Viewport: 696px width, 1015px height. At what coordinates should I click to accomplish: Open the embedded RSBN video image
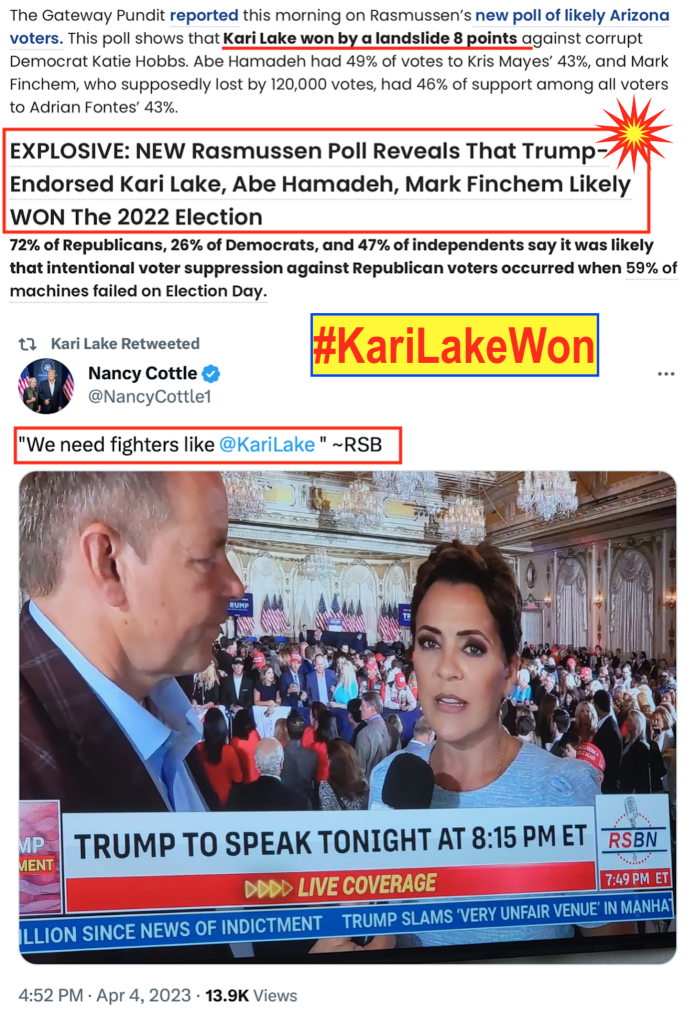(x=348, y=717)
